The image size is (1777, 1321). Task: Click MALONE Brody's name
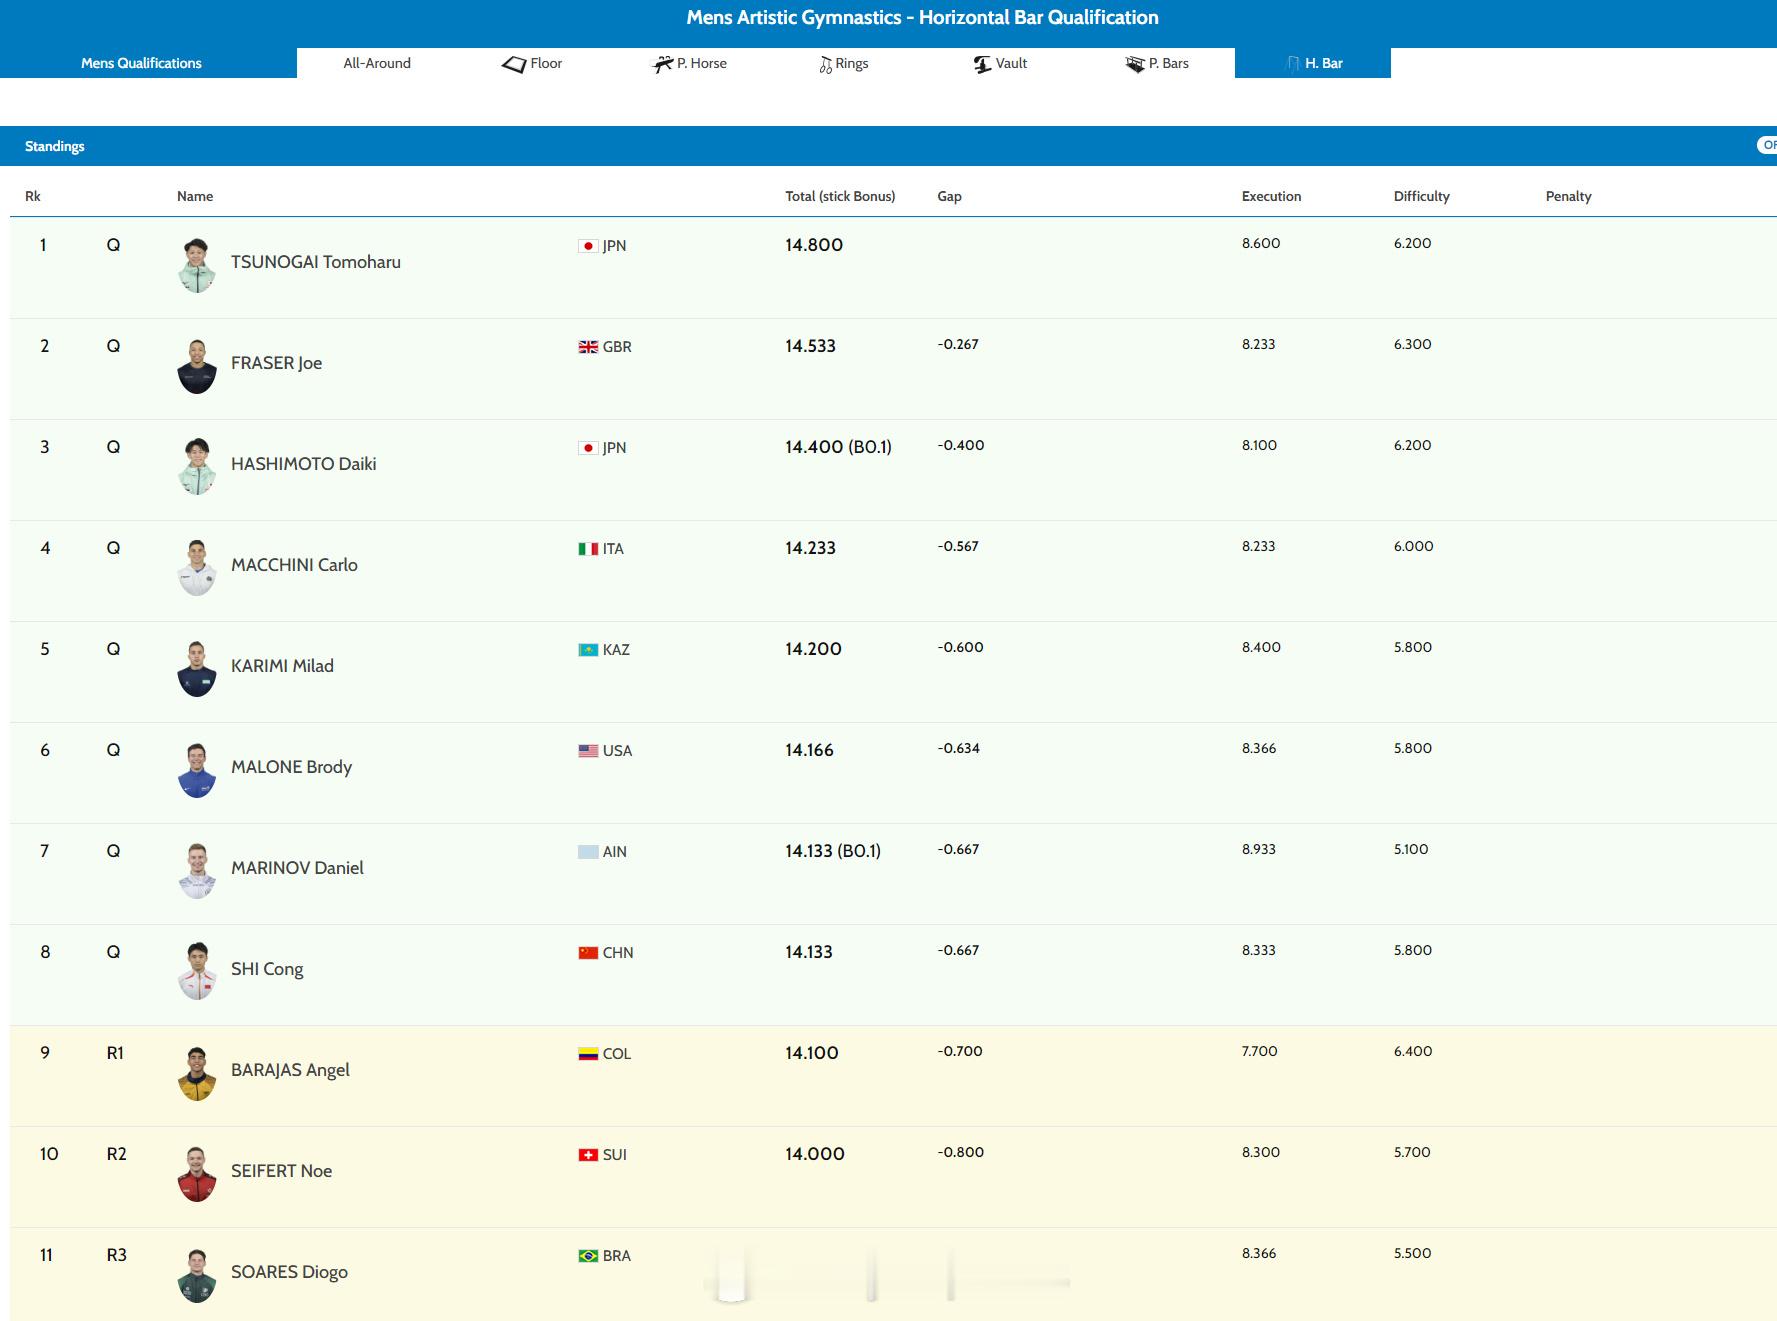tap(291, 767)
